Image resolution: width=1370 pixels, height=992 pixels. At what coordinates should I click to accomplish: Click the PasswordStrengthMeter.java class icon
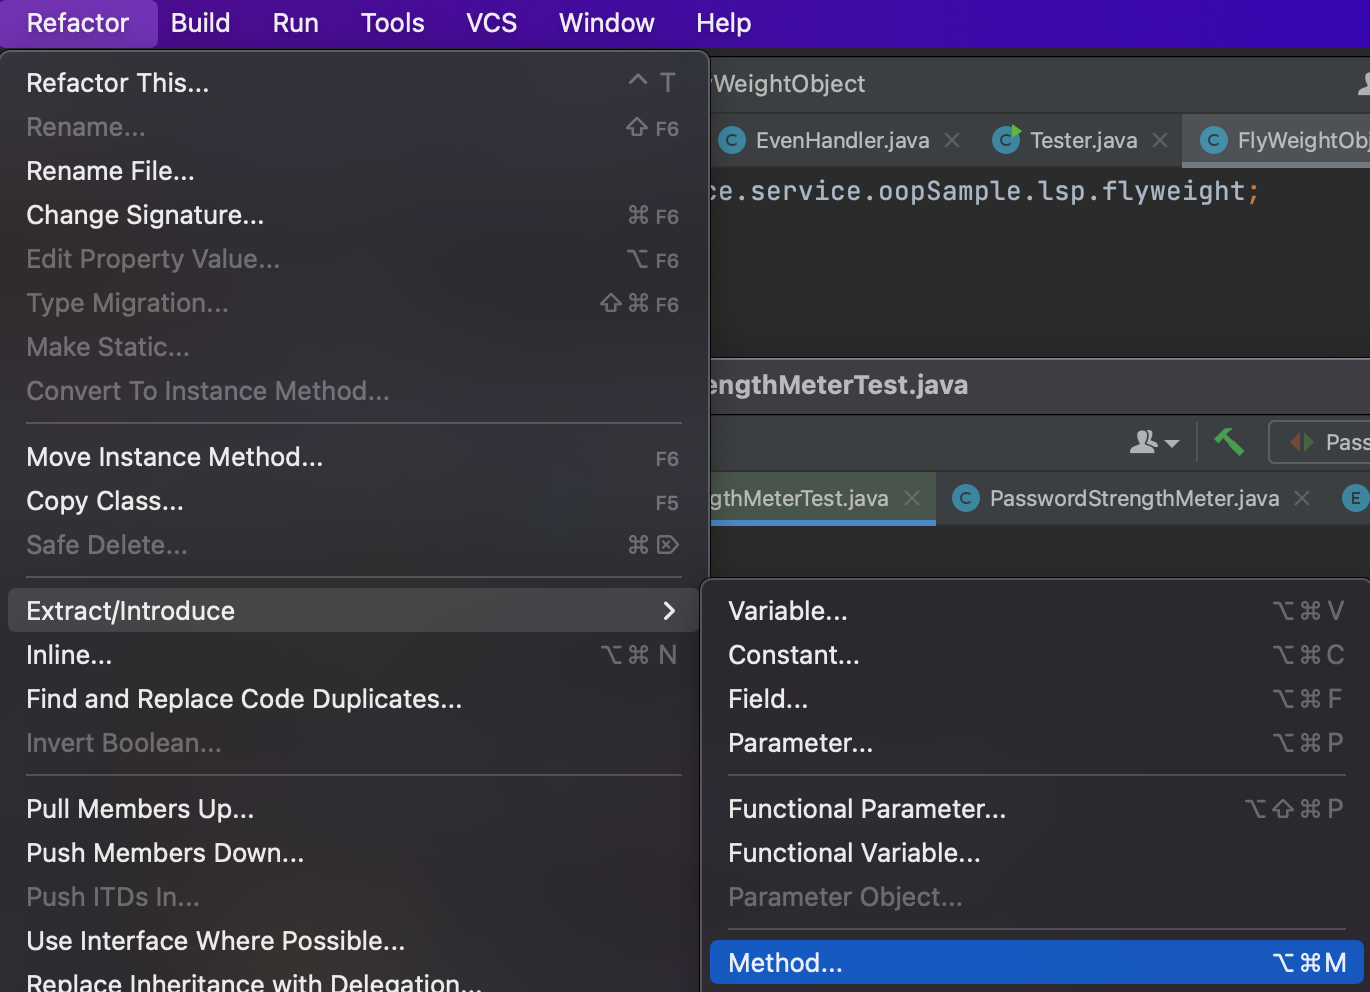[965, 498]
